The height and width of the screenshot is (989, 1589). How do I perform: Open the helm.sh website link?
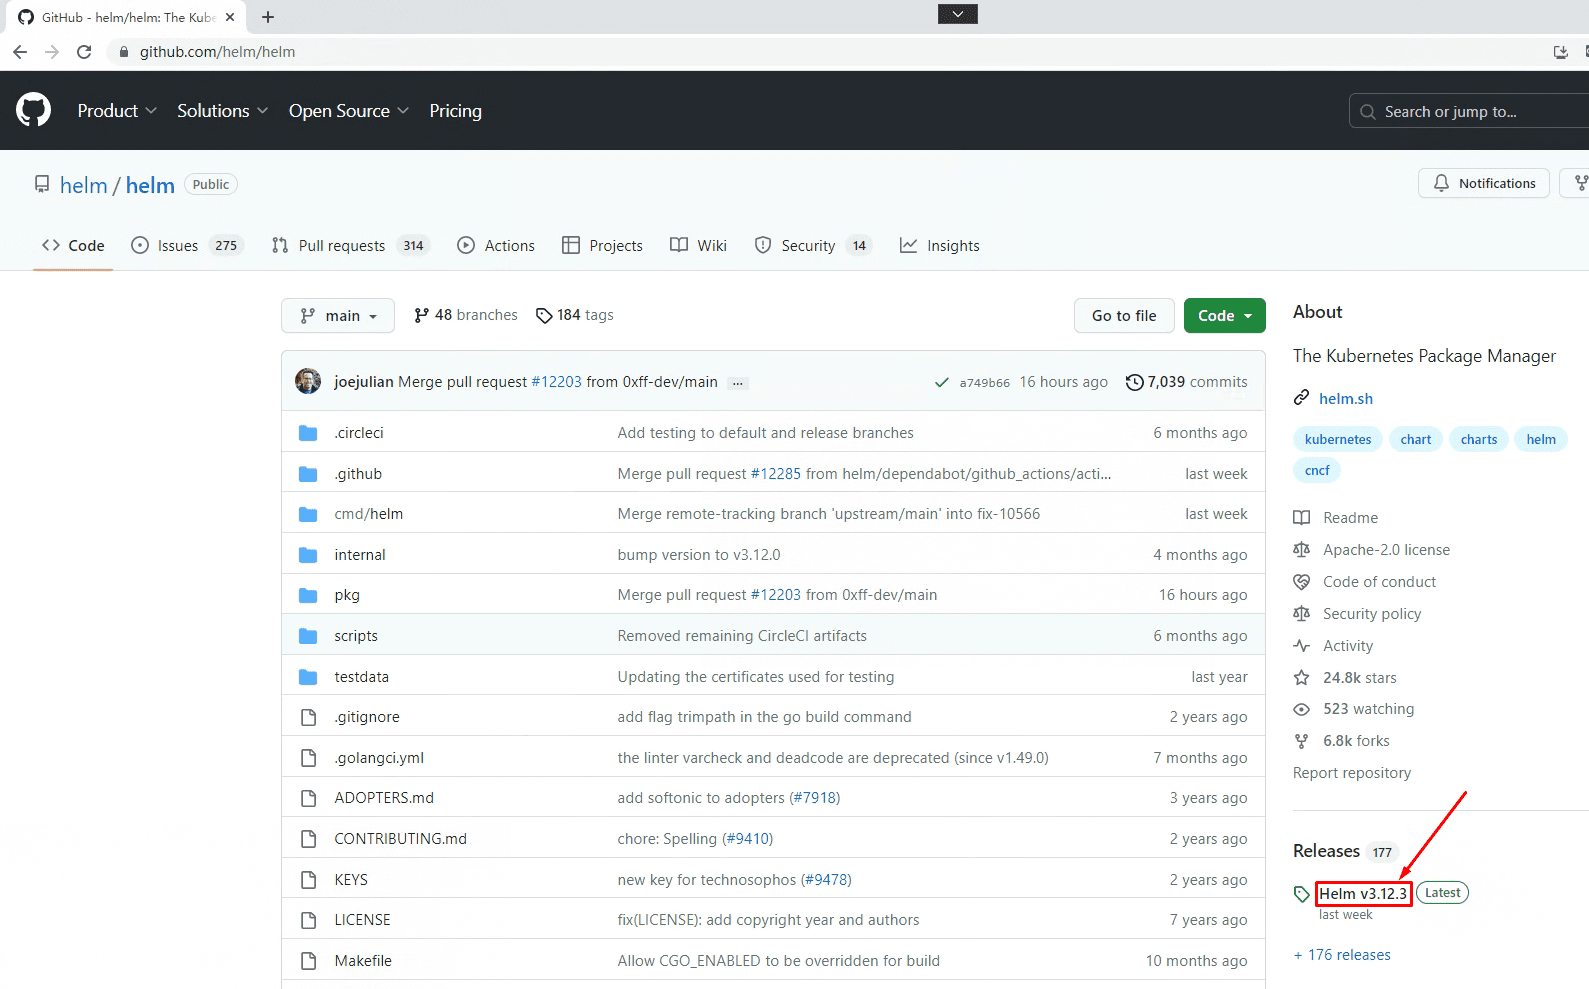1346,398
